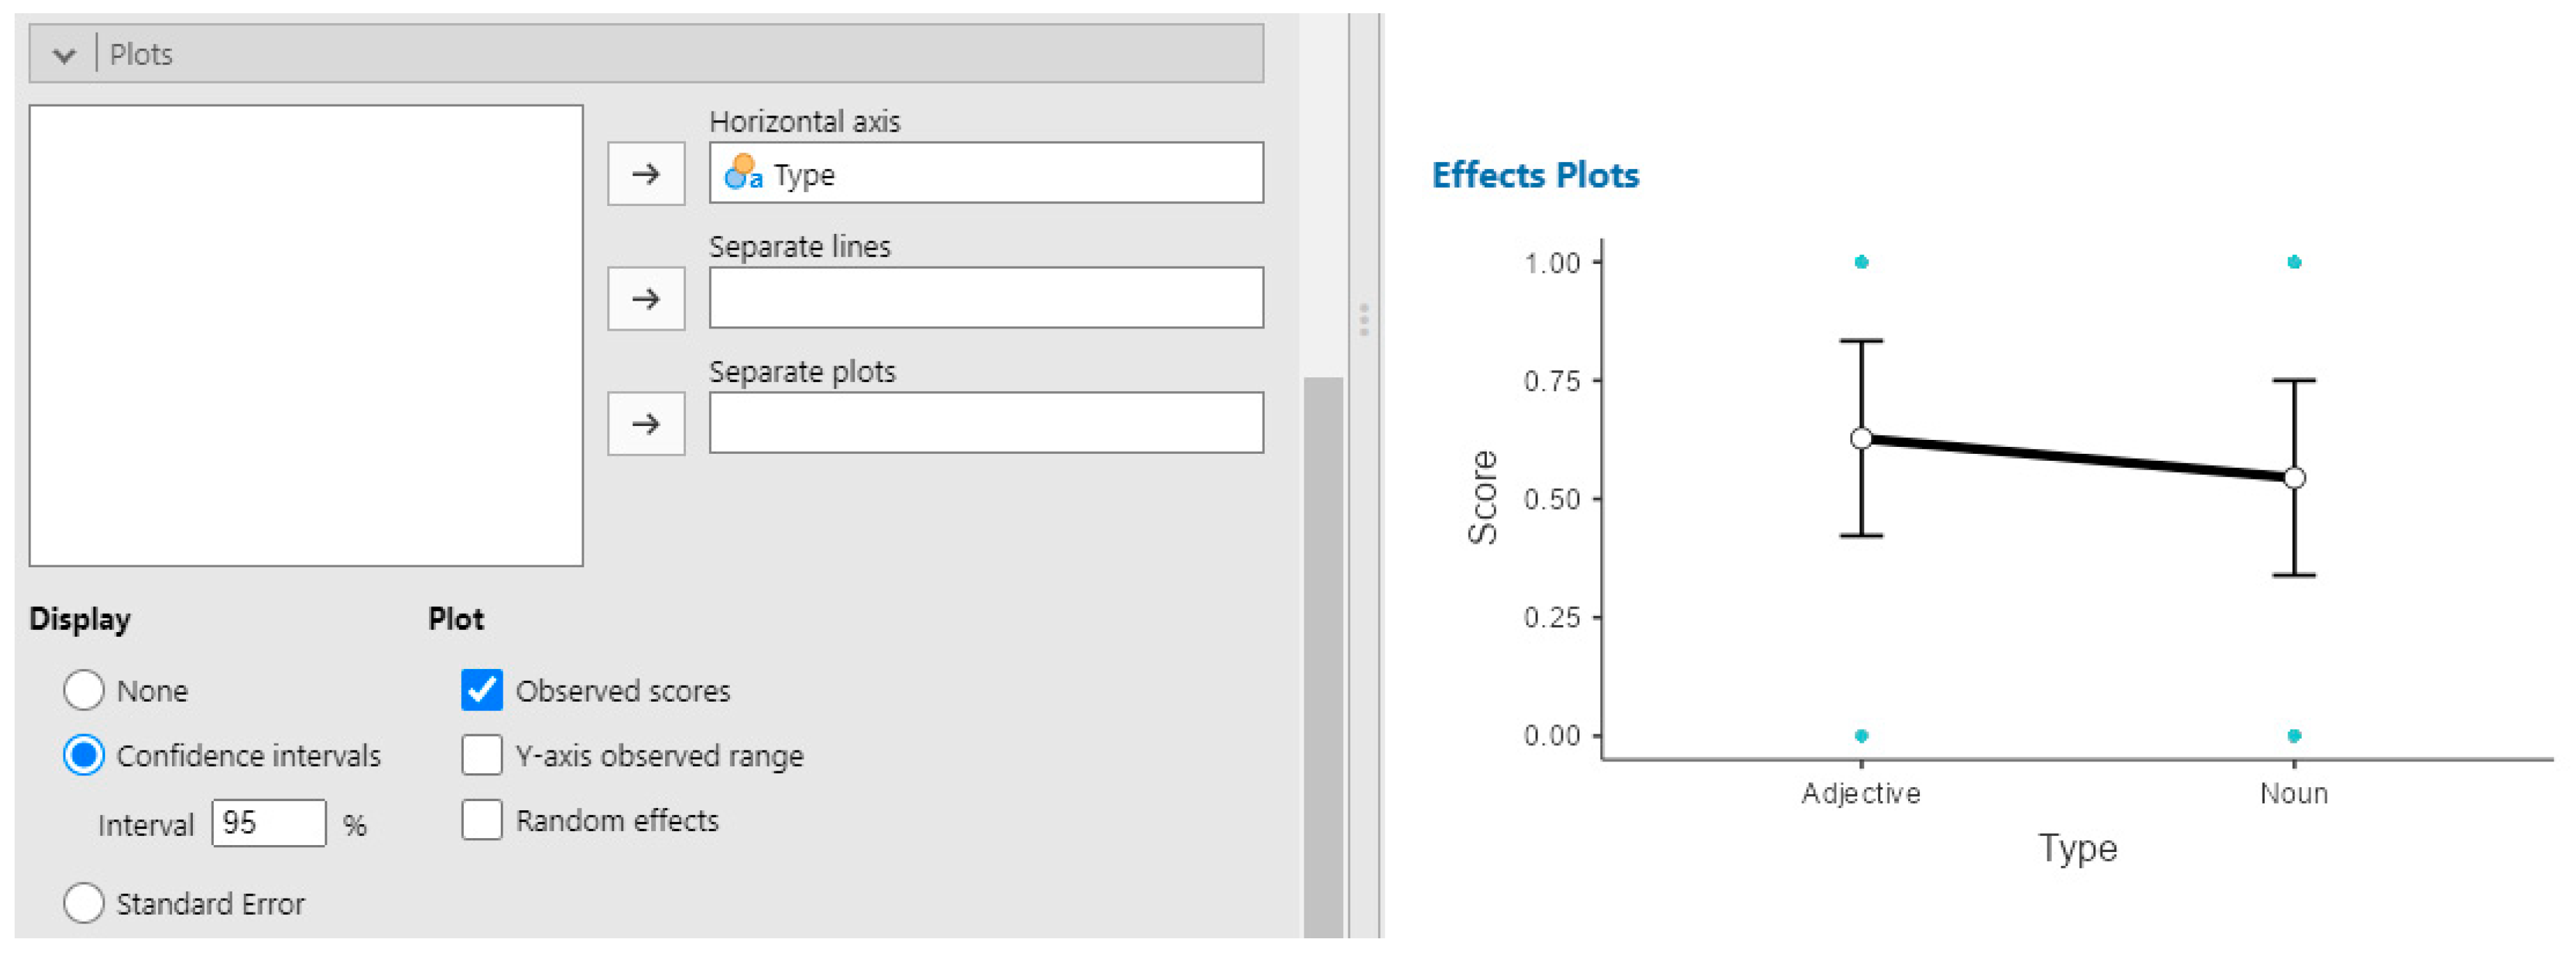Click the options panel vertical scrollbar
The width and height of the screenshot is (2576, 955).
coord(1323,650)
